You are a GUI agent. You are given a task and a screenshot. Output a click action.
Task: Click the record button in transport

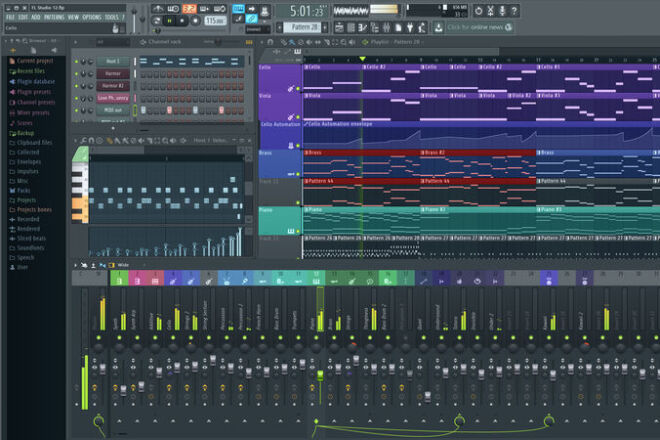pos(195,20)
